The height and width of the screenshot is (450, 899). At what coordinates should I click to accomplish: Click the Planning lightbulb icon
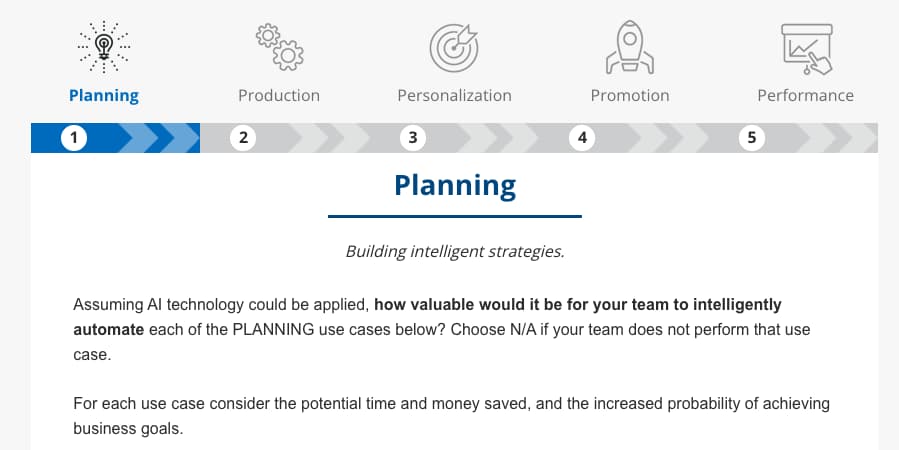click(x=104, y=47)
